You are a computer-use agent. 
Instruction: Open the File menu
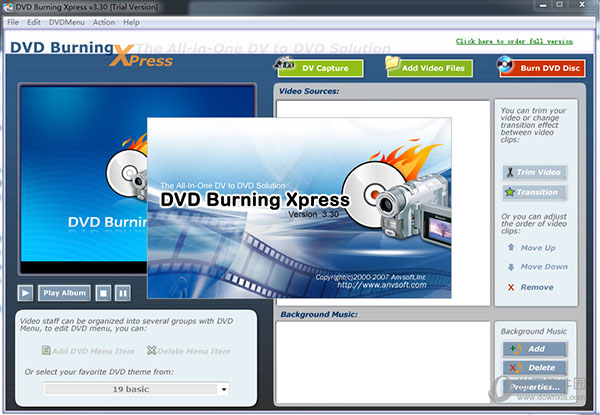coord(13,22)
